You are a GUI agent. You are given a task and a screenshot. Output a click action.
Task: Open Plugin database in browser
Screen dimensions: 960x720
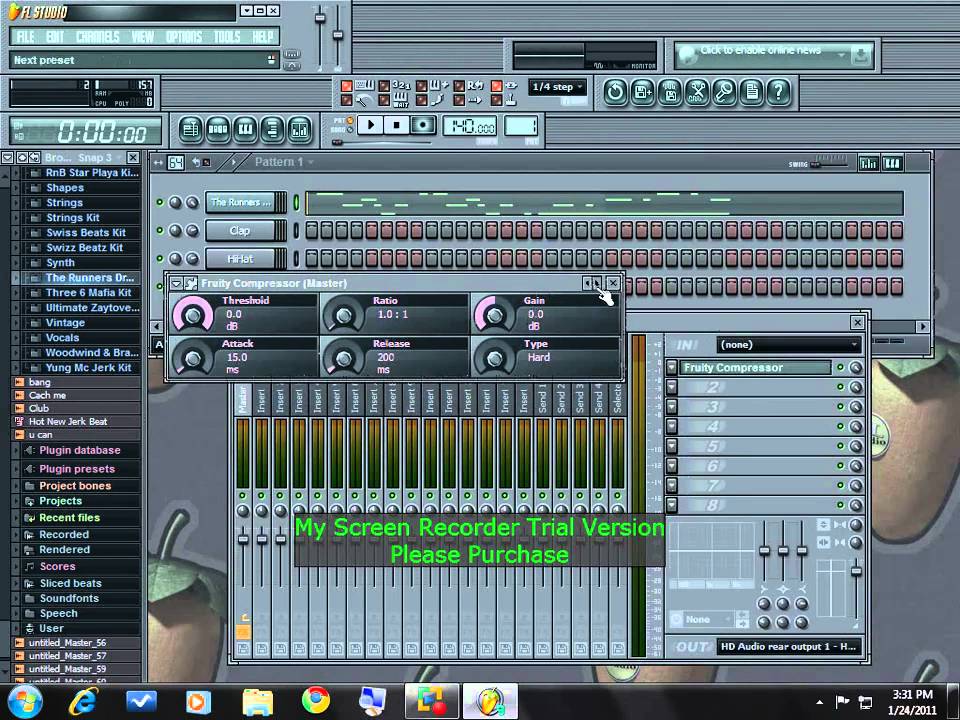click(x=80, y=450)
